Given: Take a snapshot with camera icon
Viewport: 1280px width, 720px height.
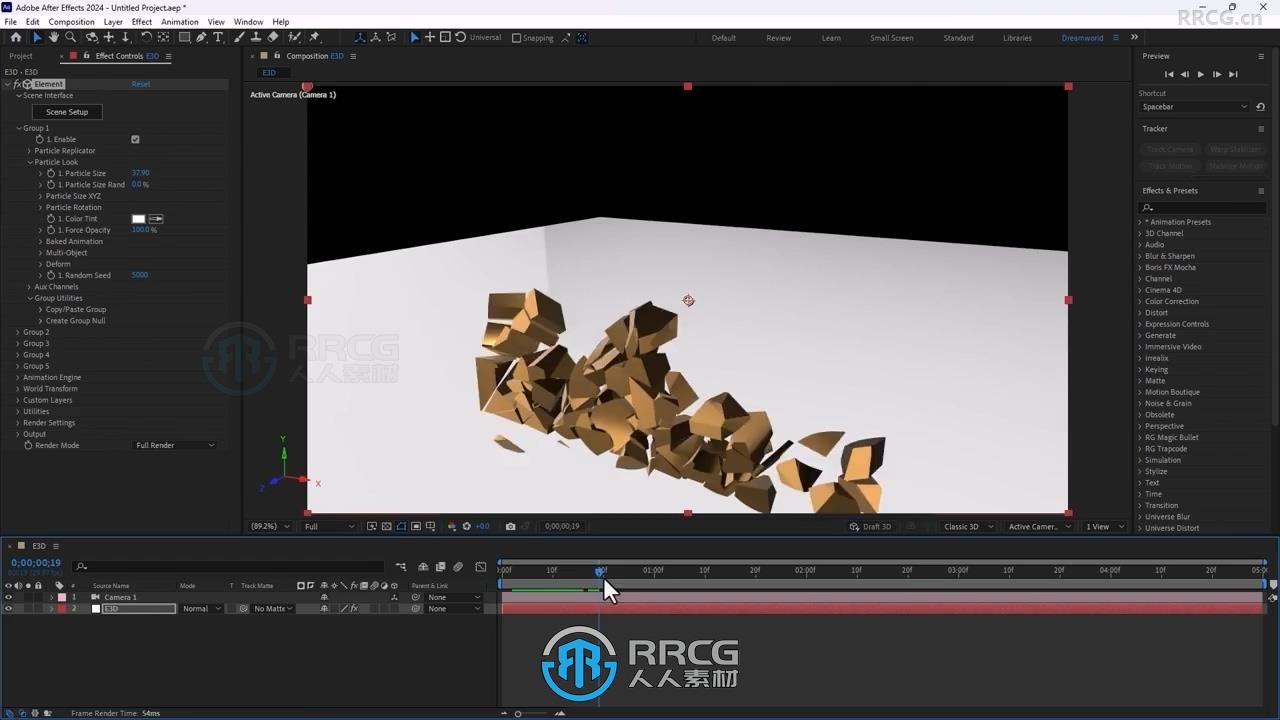Looking at the screenshot, I should tap(511, 526).
